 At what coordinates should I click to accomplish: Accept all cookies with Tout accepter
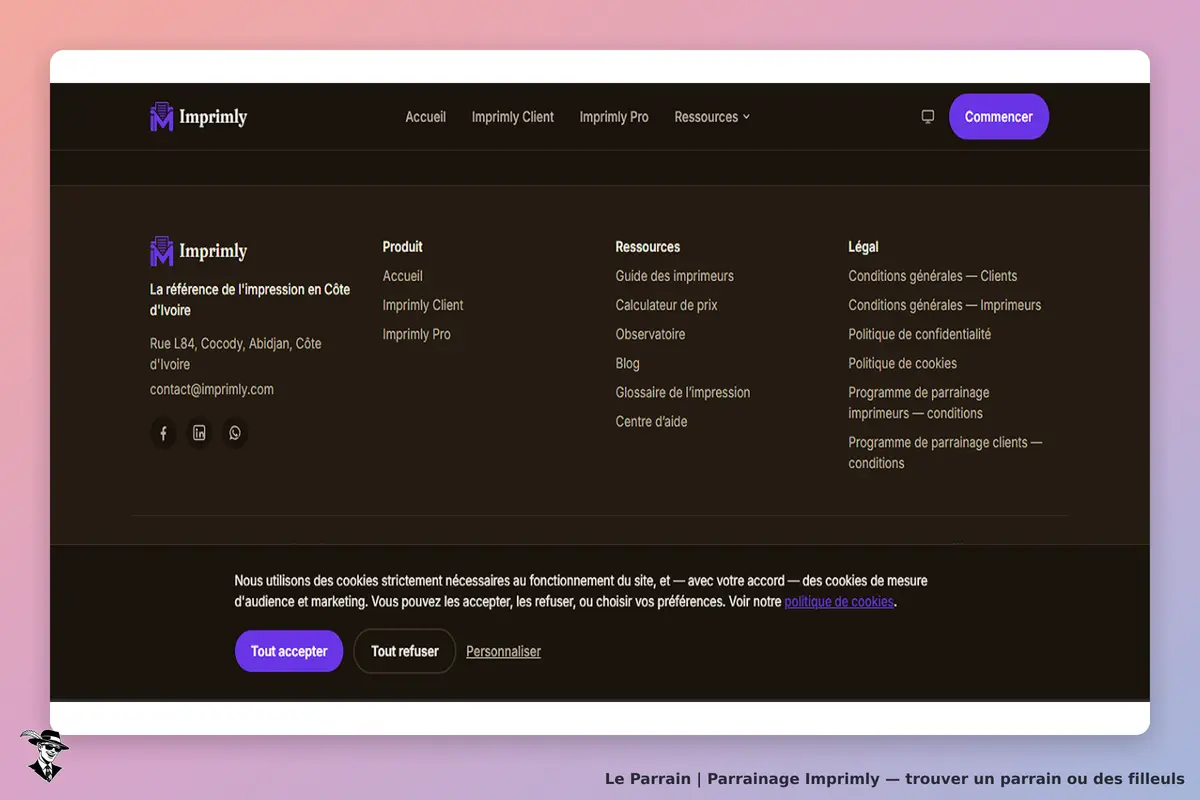point(289,651)
